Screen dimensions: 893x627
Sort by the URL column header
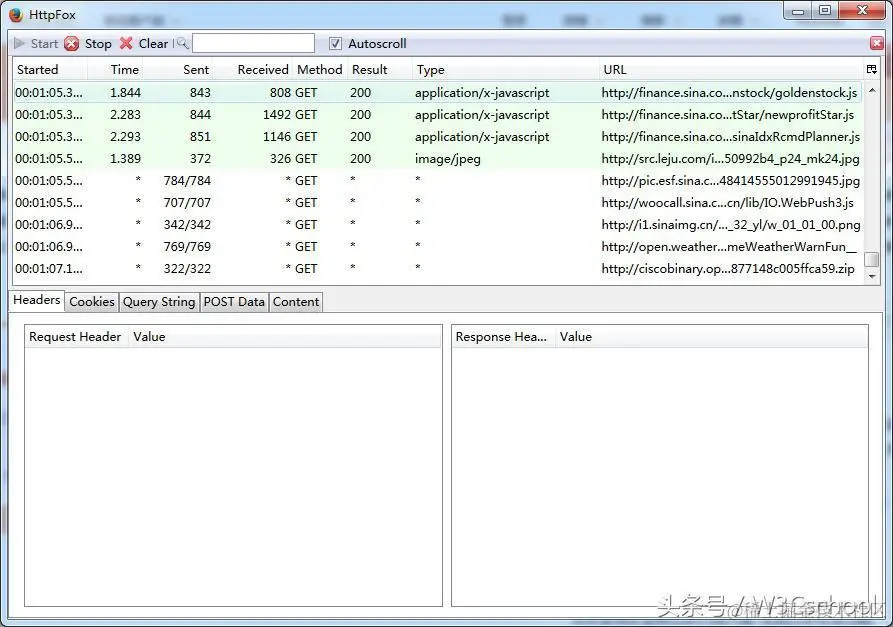(732, 69)
